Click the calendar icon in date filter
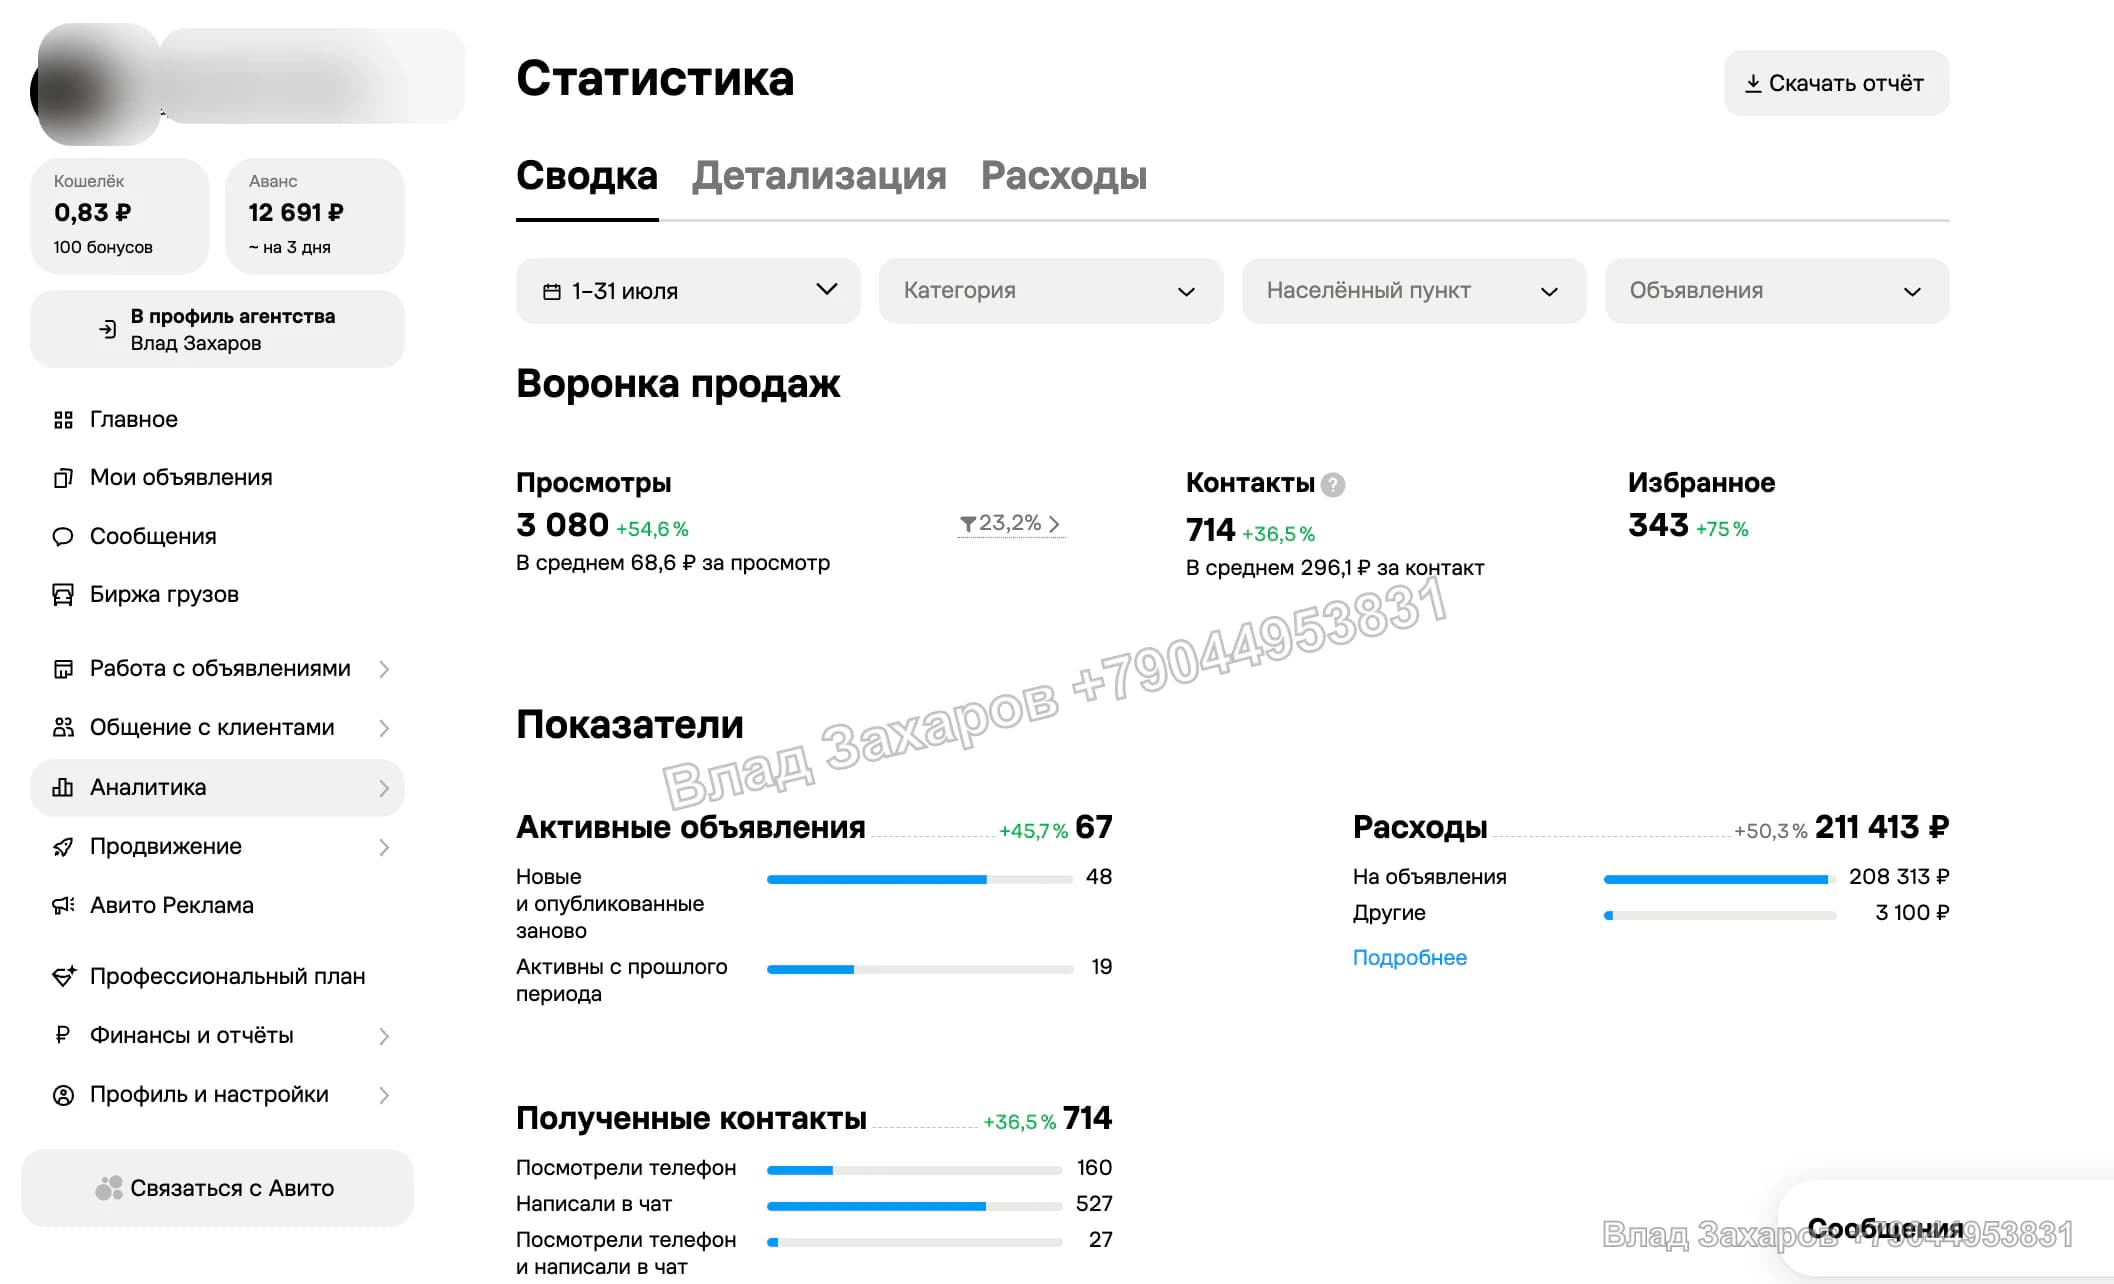 click(x=551, y=292)
